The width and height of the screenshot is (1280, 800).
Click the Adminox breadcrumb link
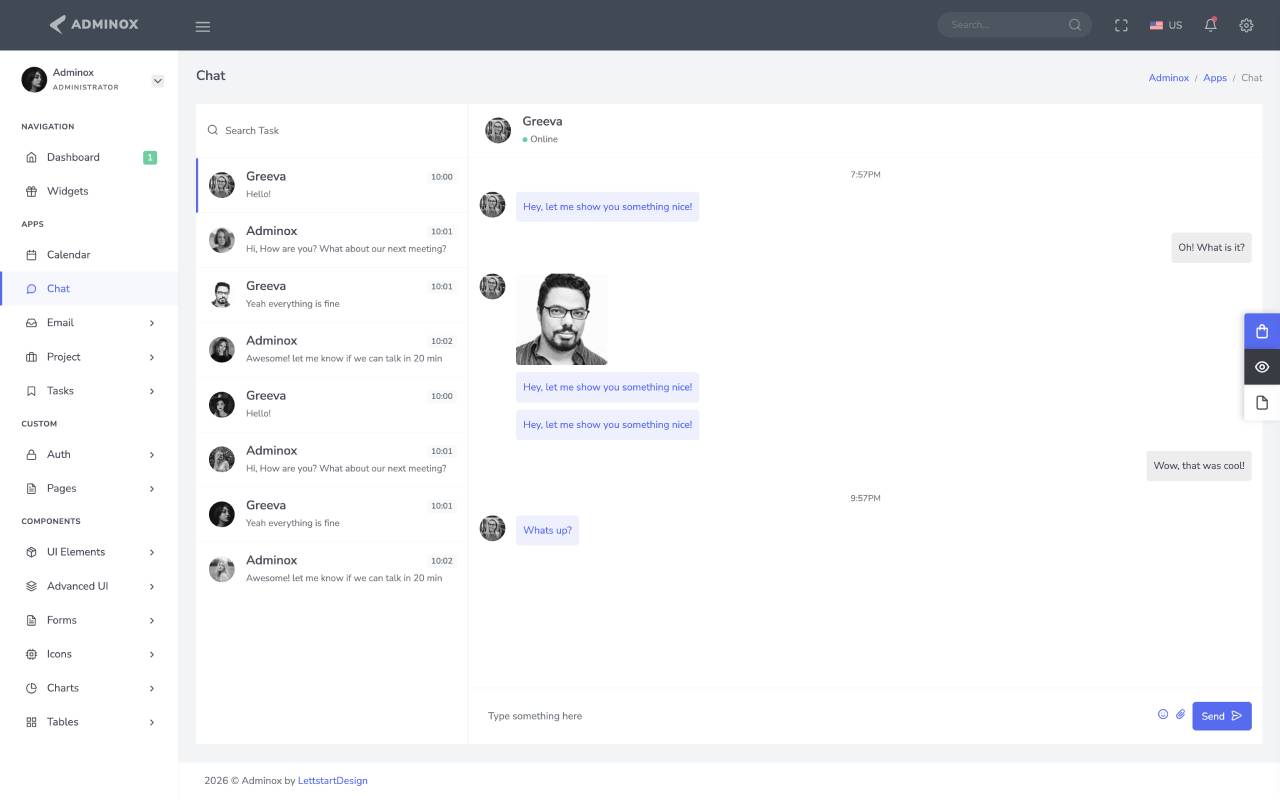point(1168,78)
